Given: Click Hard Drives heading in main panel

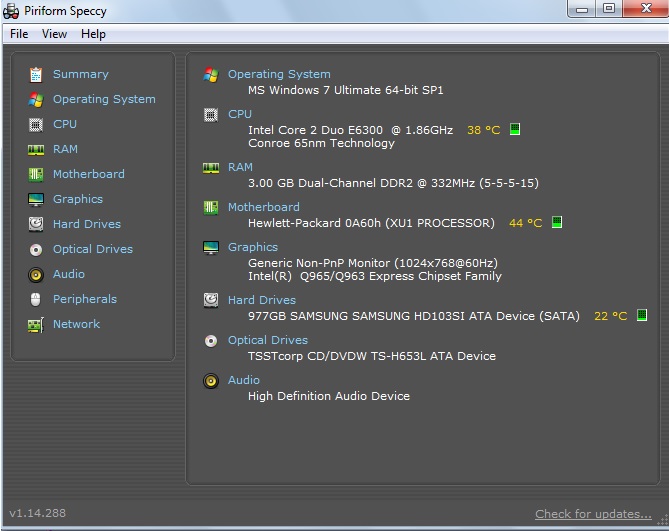Looking at the screenshot, I should point(262,300).
